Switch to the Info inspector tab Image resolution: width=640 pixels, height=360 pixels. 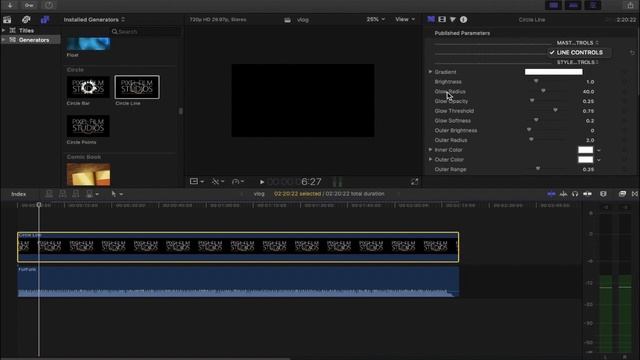point(464,19)
